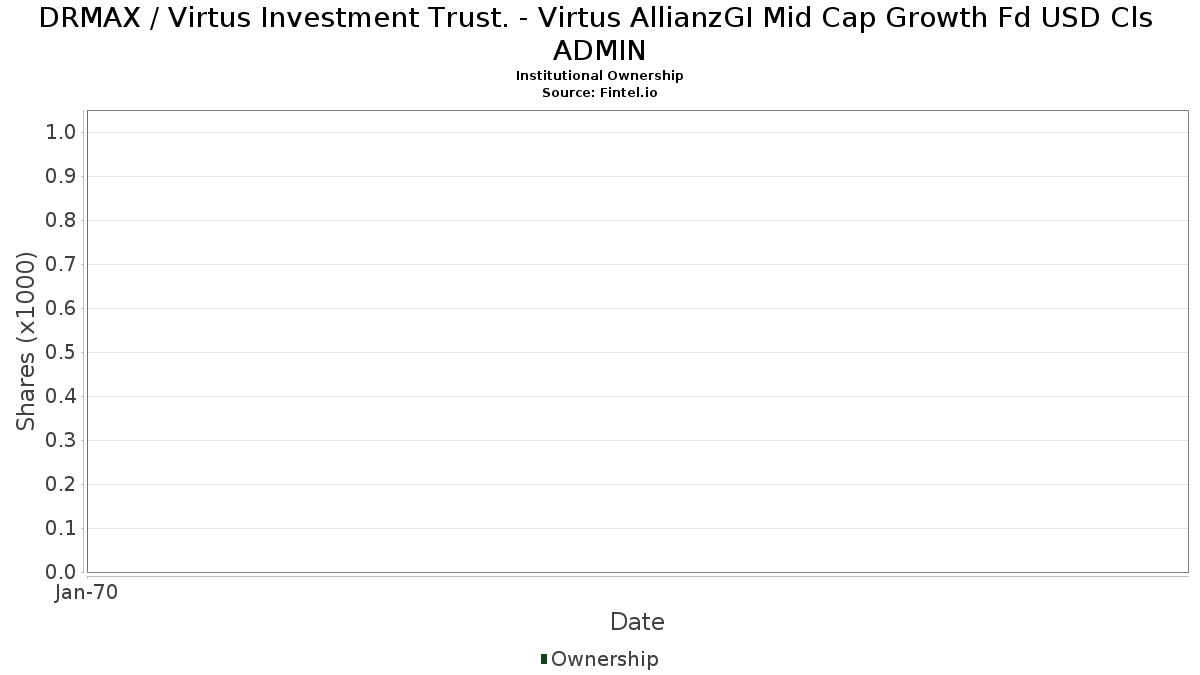1200x675 pixels.
Task: Click the 0.7 y-axis tick label
Action: click(x=61, y=265)
